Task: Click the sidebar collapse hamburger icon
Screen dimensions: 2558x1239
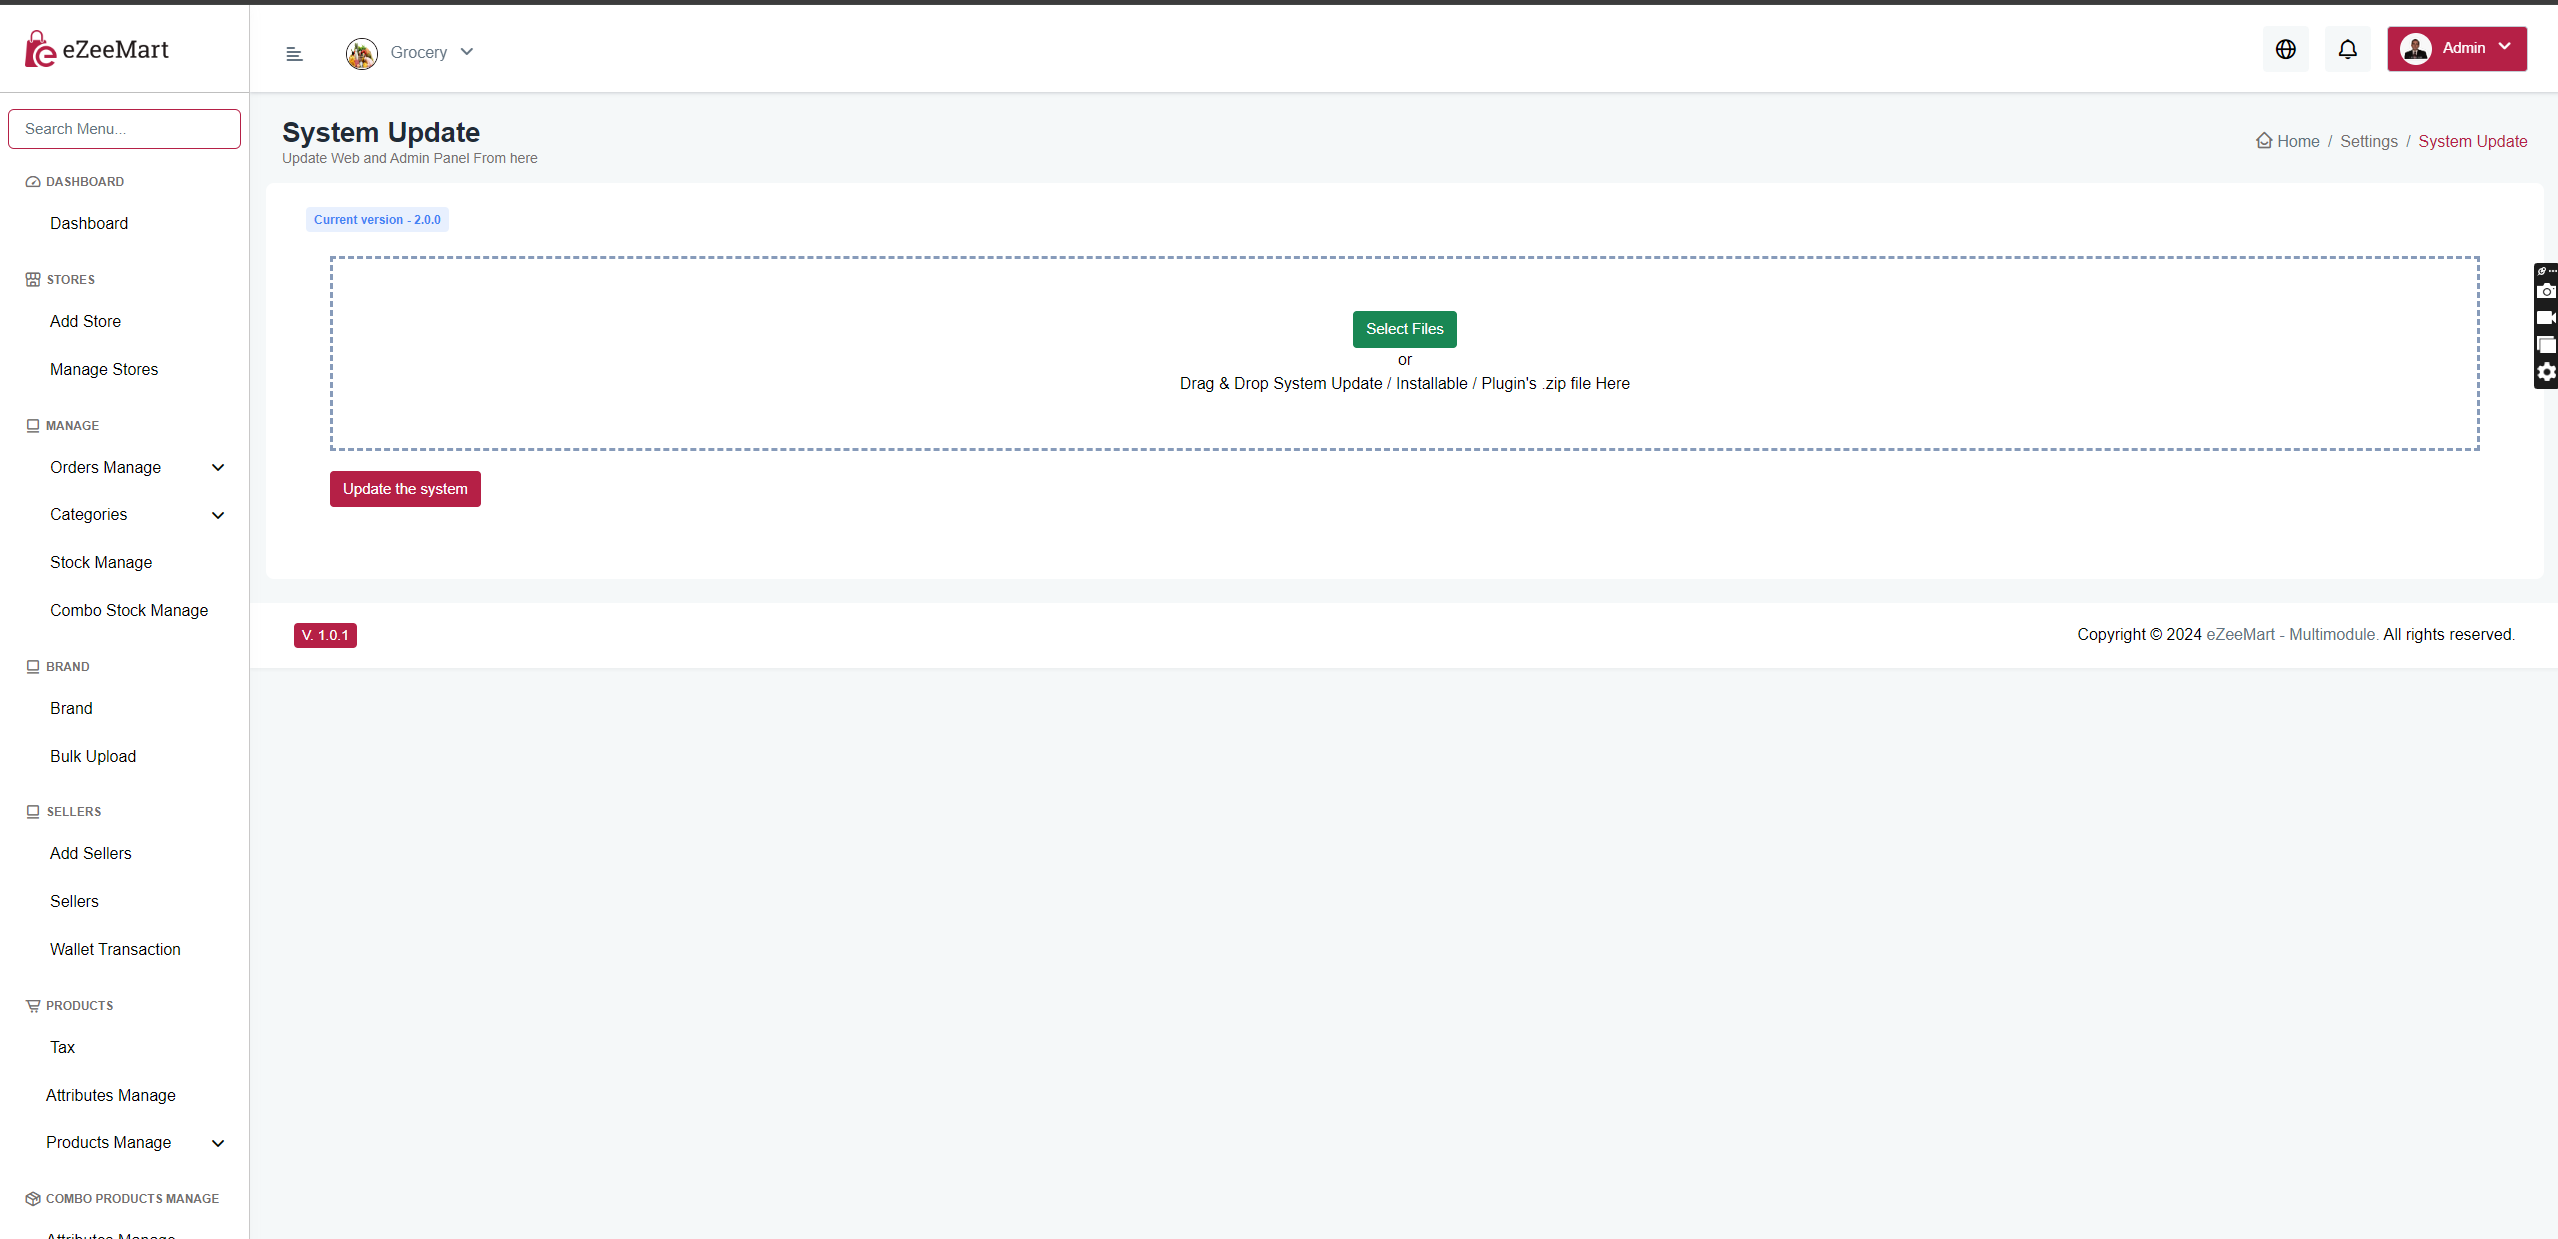Action: (294, 54)
